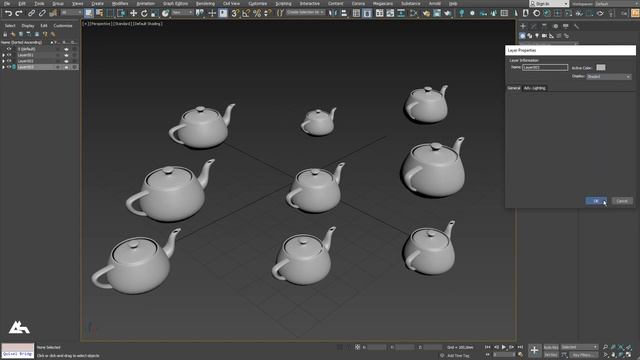This screenshot has width=640, height=360.
Task: Open the Modifiers menu
Action: [120, 3]
